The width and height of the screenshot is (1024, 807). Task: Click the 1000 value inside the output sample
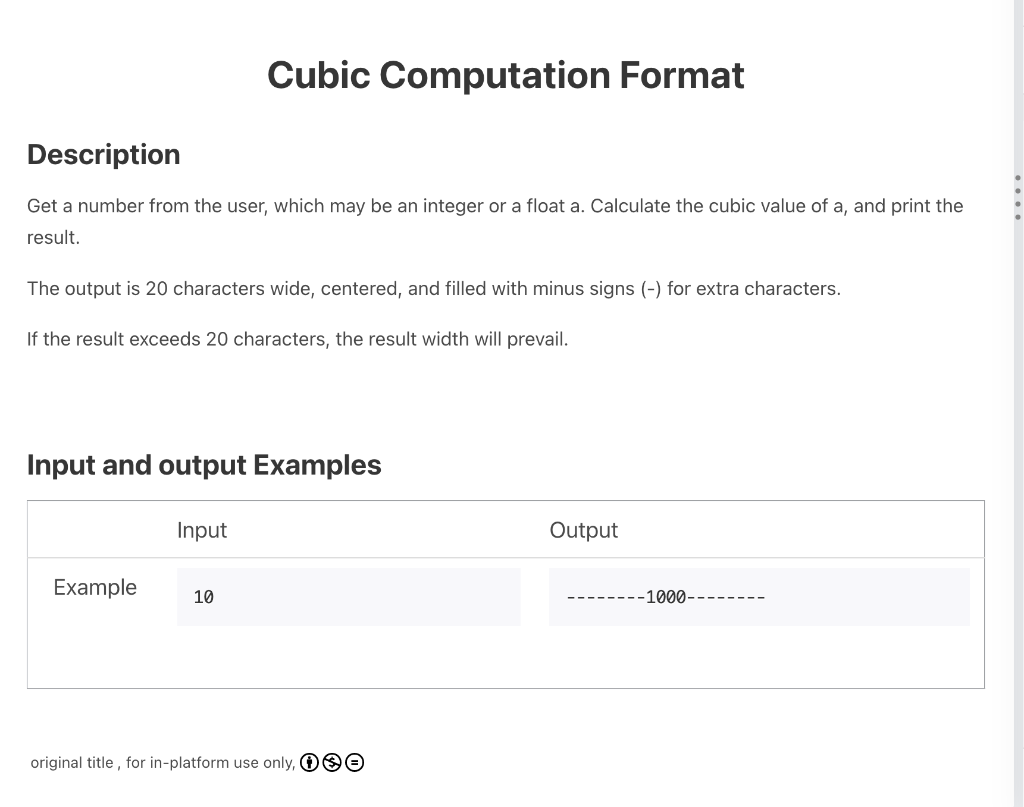click(665, 597)
